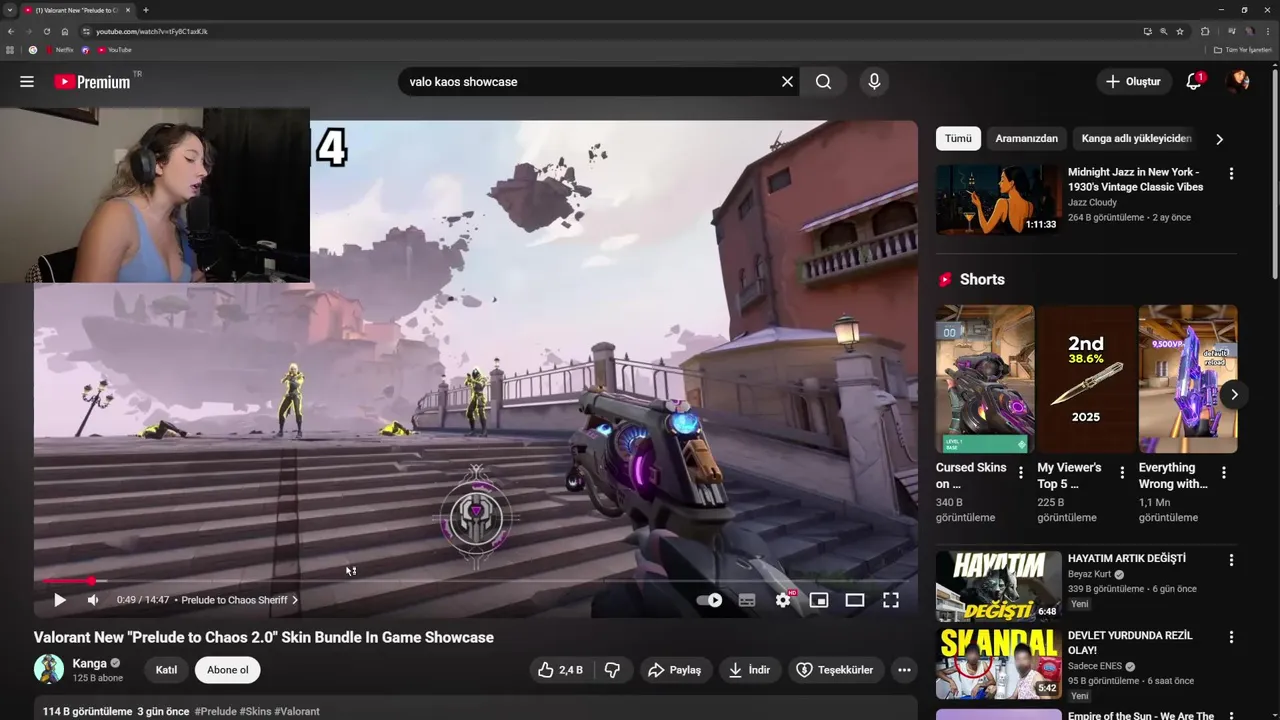The image size is (1280, 720).
Task: Play the video
Action: pos(59,600)
